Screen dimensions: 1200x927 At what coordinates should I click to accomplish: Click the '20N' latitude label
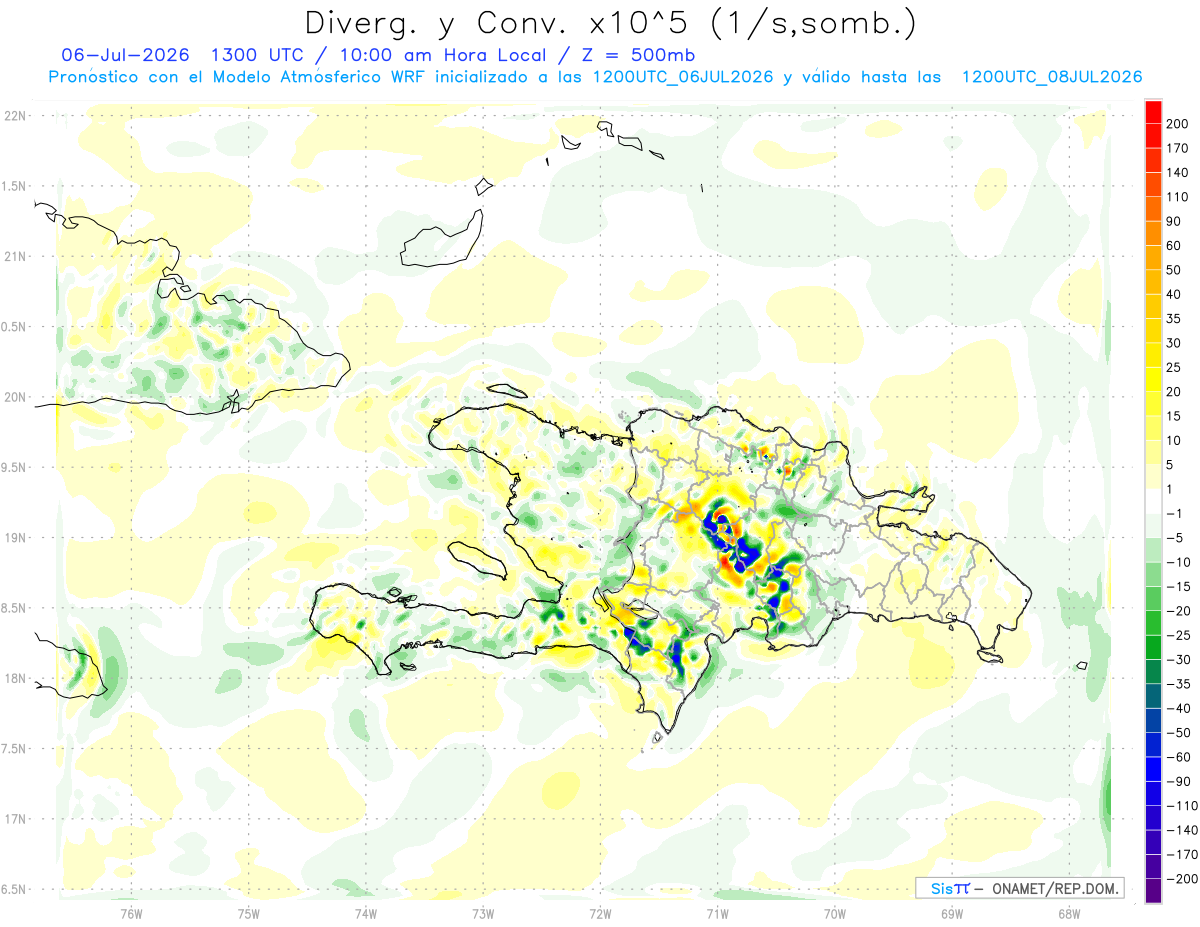pos(14,397)
